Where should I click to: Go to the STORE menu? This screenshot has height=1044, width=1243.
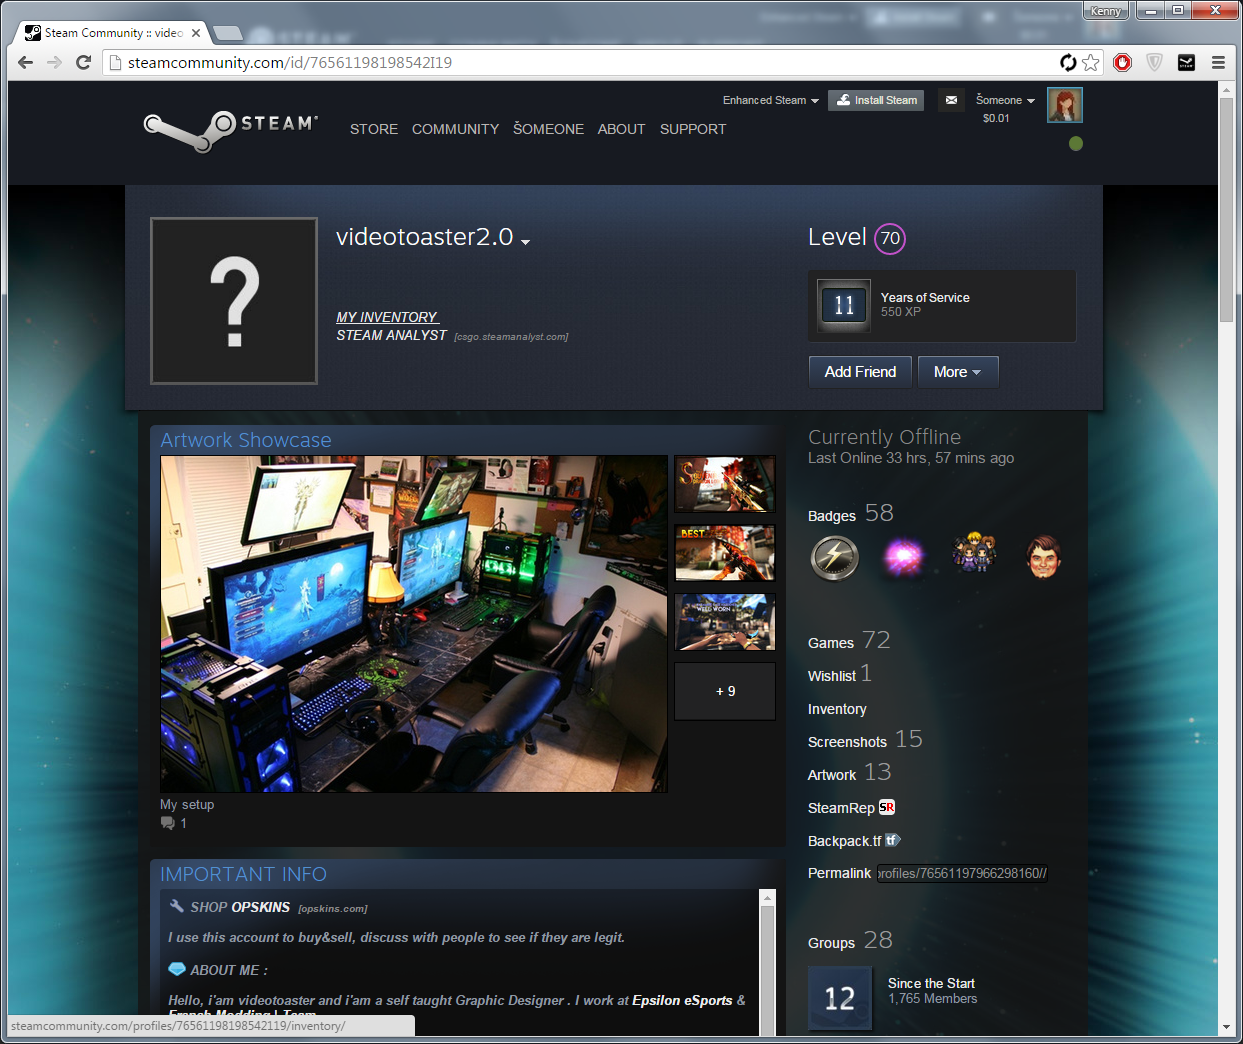(374, 129)
